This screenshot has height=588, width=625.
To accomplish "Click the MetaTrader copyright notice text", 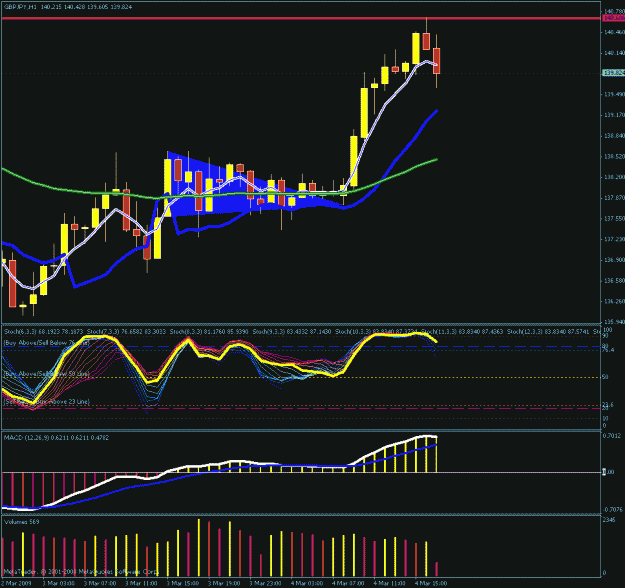I will 81,572.
